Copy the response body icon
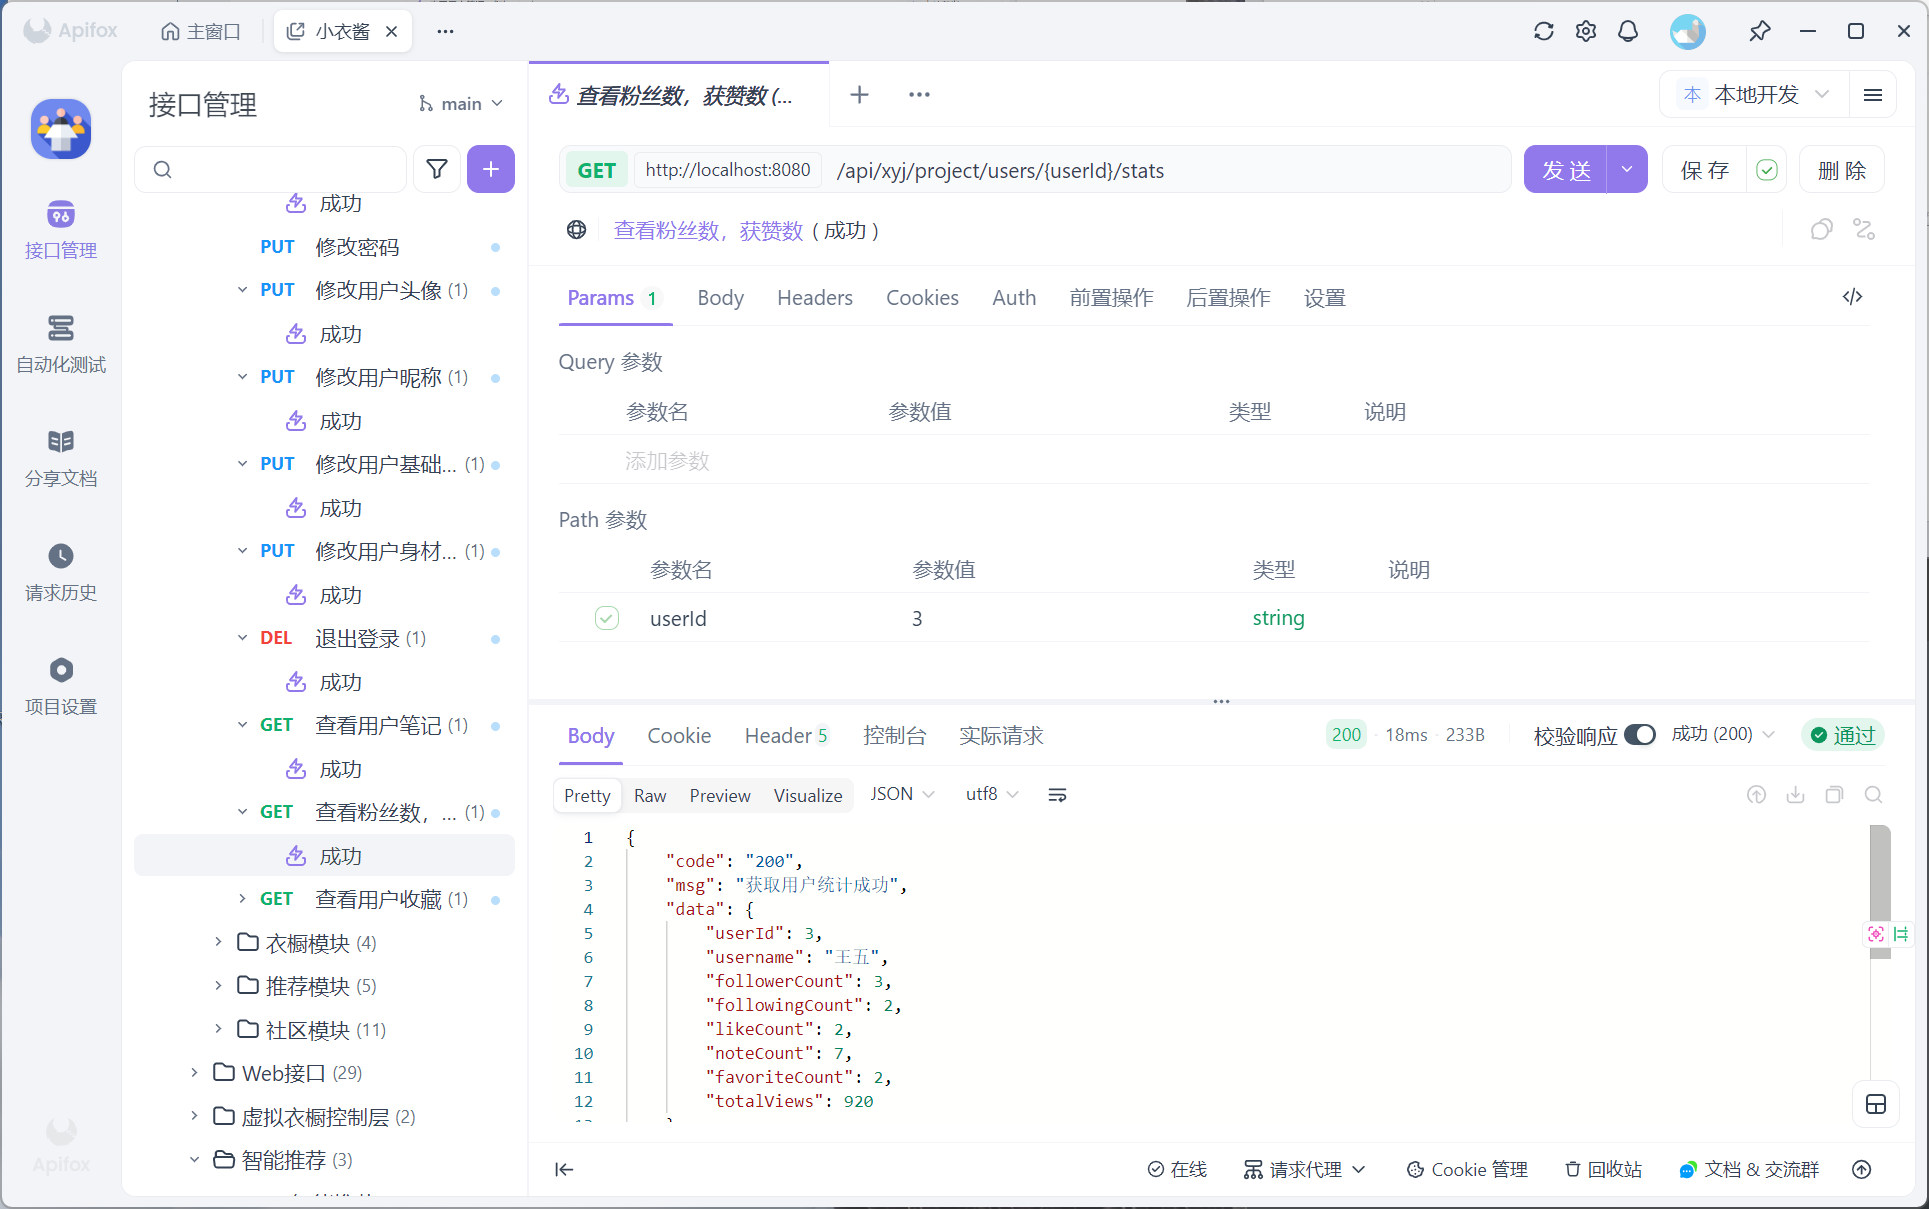The width and height of the screenshot is (1929, 1209). click(x=1834, y=795)
